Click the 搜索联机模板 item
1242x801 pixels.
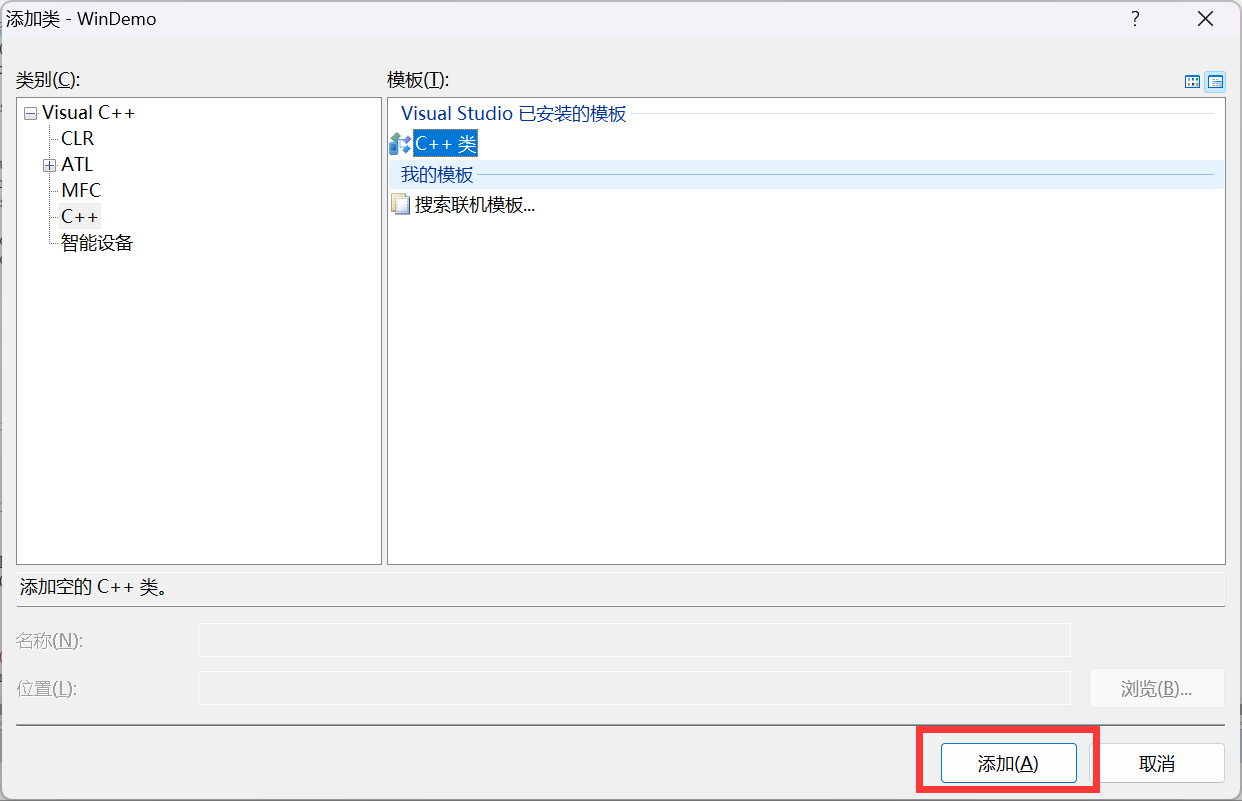click(x=474, y=205)
